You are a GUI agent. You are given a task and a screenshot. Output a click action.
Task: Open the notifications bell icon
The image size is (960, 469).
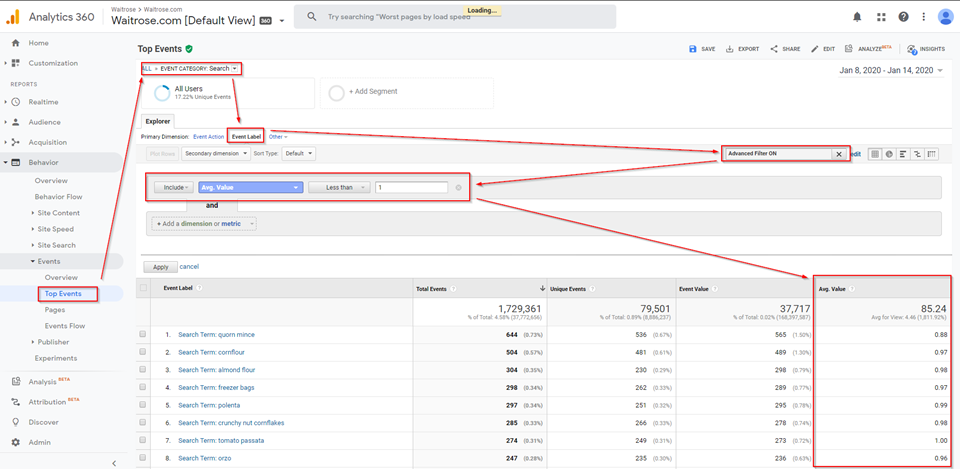pos(857,17)
